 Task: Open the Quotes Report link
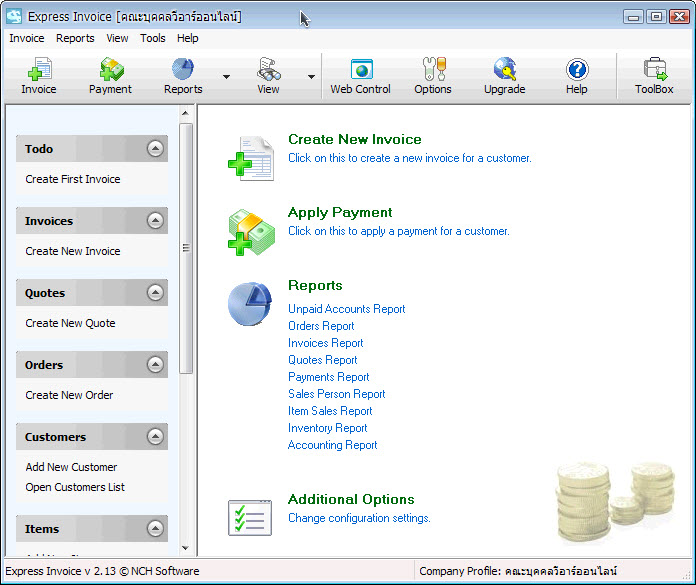coord(322,360)
